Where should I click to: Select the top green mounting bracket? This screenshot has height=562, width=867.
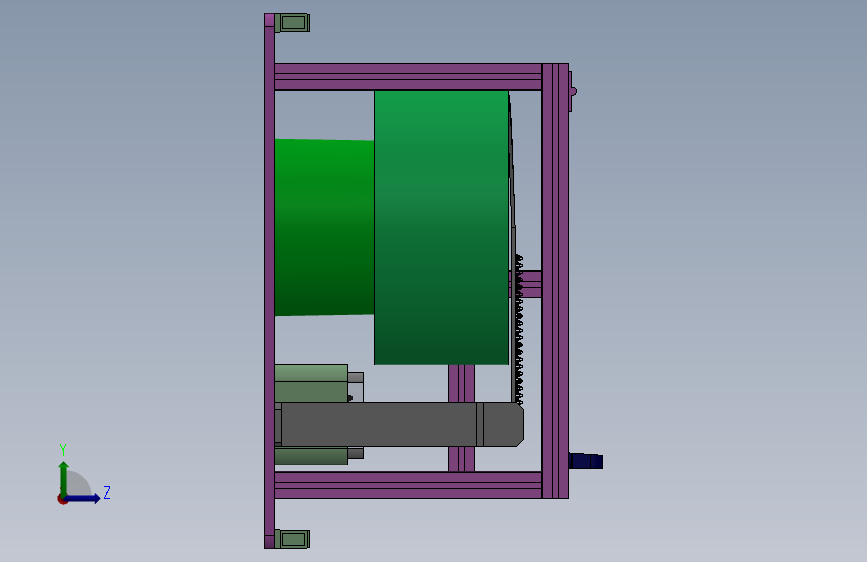pos(293,23)
